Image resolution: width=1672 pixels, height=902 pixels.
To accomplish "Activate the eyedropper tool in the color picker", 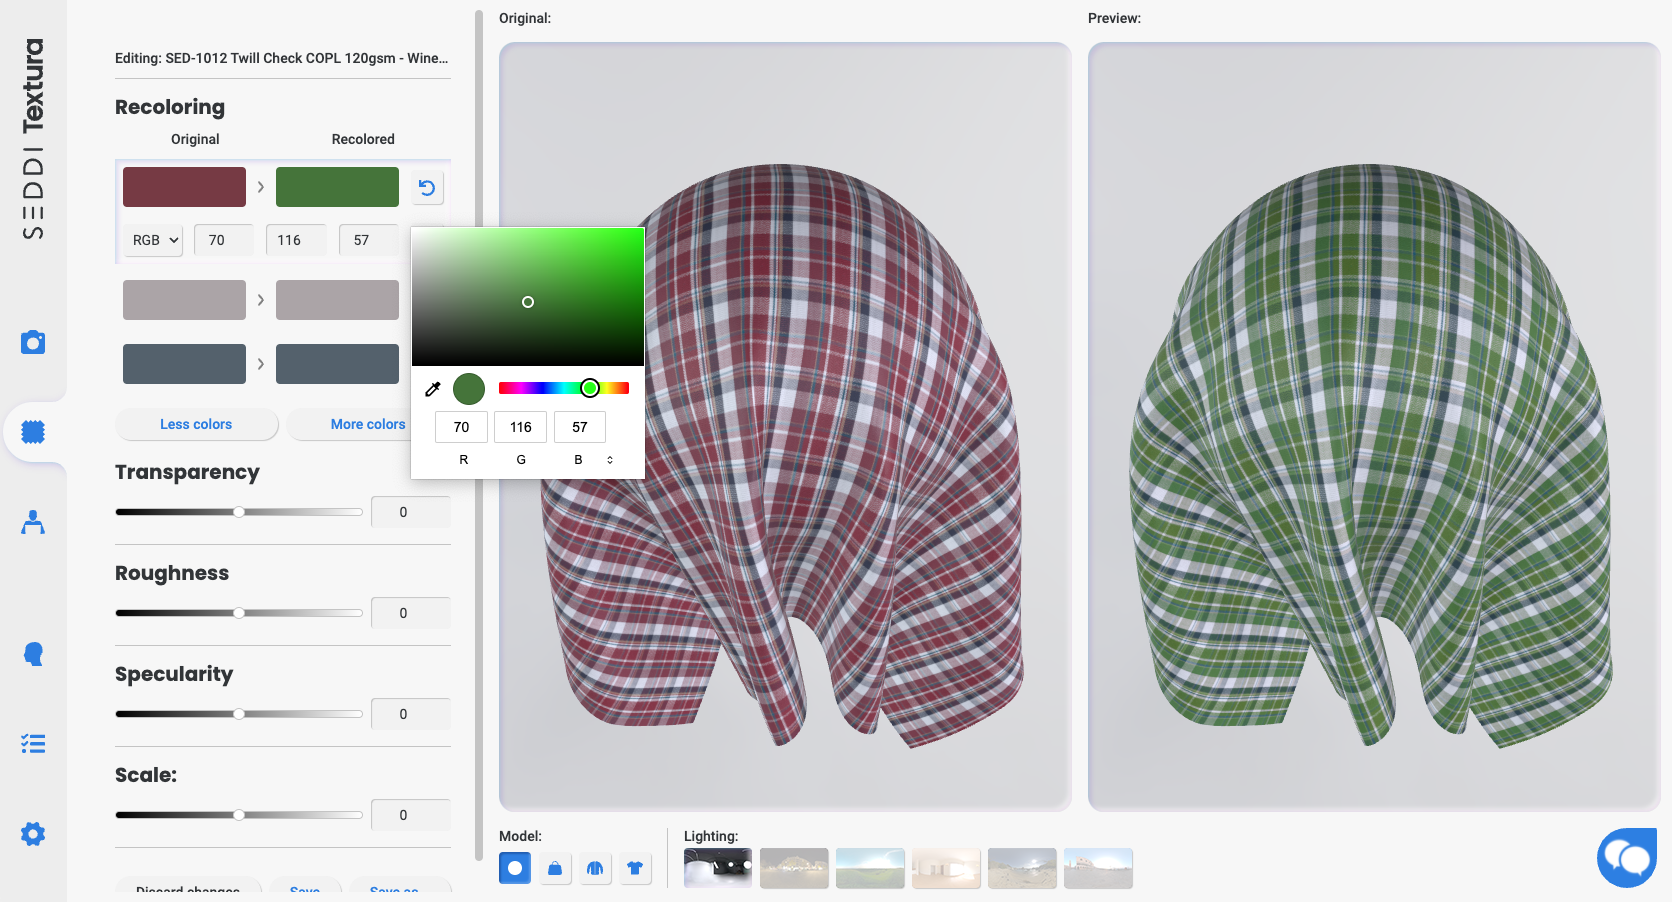I will [x=433, y=389].
